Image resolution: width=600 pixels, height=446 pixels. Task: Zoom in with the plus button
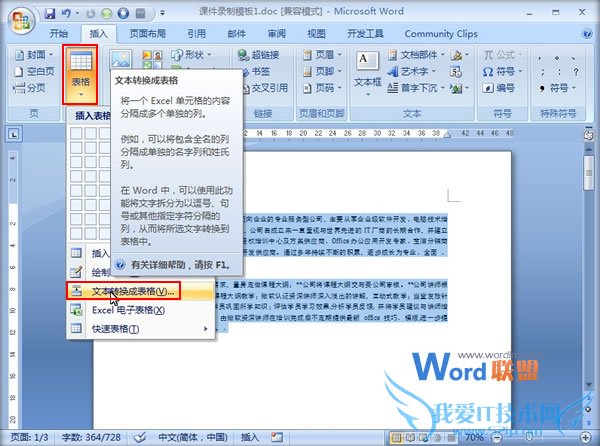point(585,437)
